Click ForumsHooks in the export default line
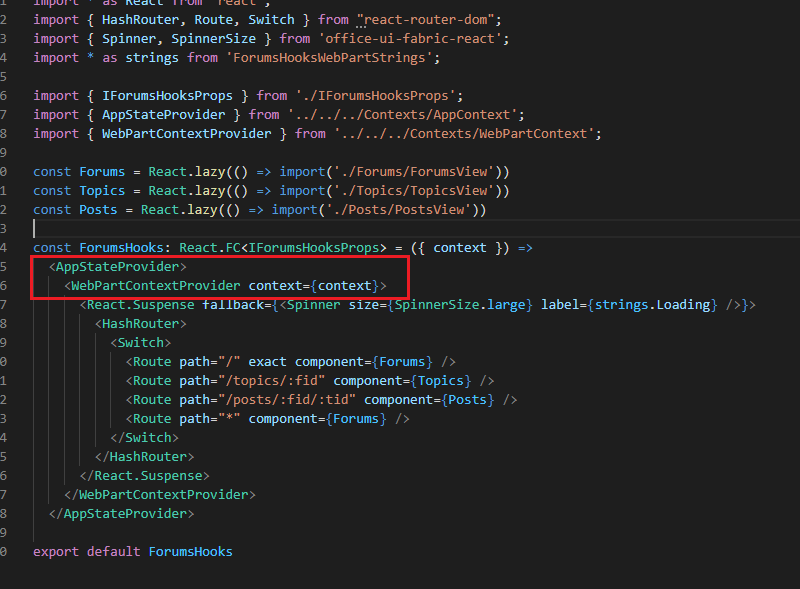Screen dimensions: 800x589 coord(190,551)
